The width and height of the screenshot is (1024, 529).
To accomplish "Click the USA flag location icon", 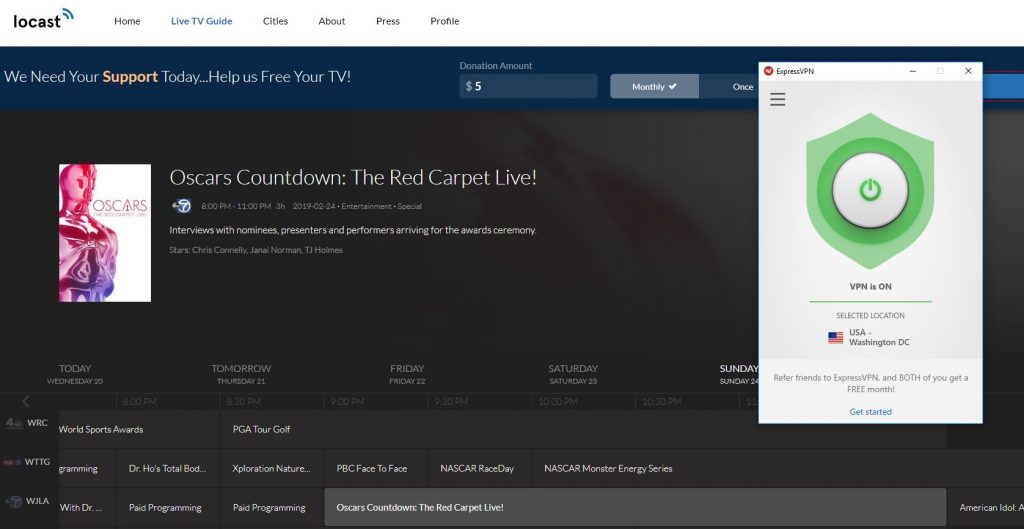I will (835, 338).
